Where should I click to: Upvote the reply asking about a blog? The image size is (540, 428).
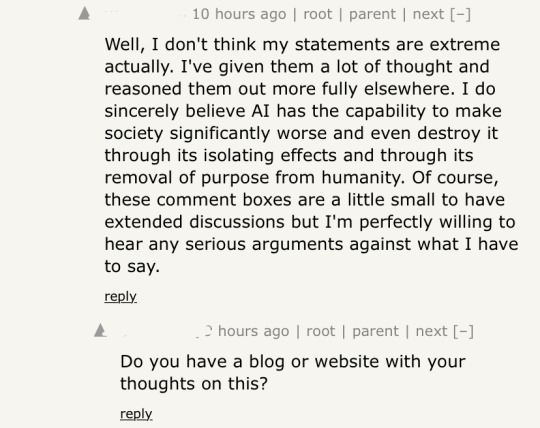pos(100,331)
